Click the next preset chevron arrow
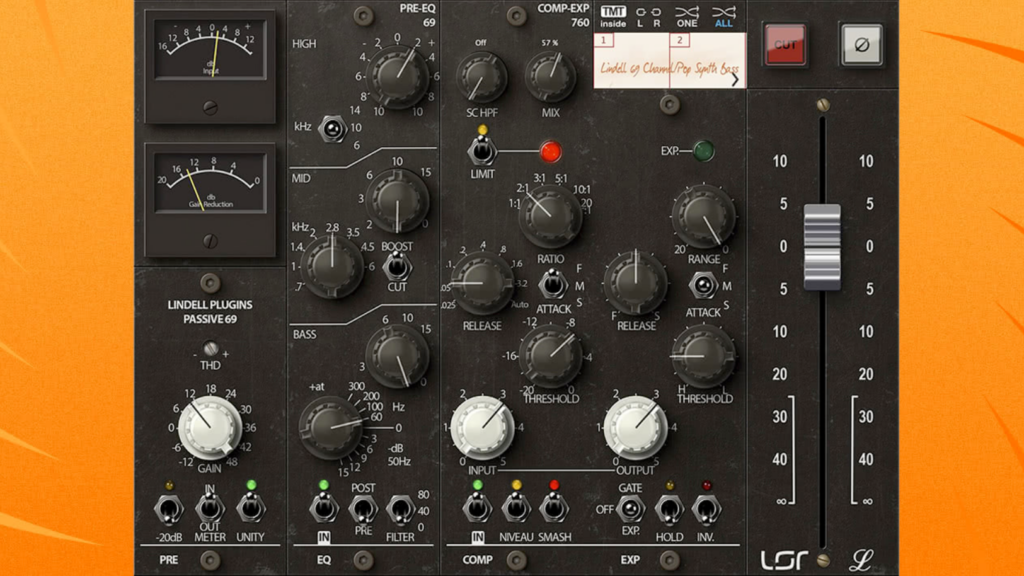The width and height of the screenshot is (1024, 576). coord(735,79)
